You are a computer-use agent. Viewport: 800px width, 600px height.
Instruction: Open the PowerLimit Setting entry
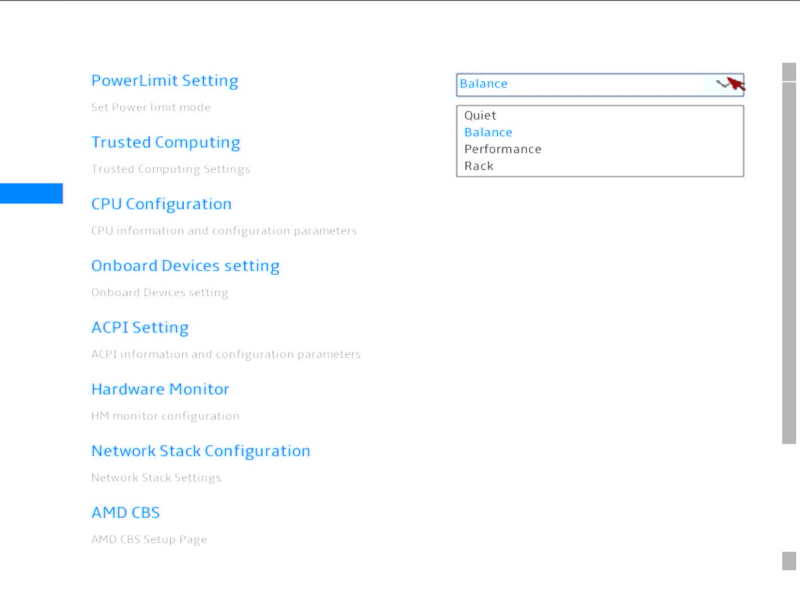pyautogui.click(x=164, y=81)
